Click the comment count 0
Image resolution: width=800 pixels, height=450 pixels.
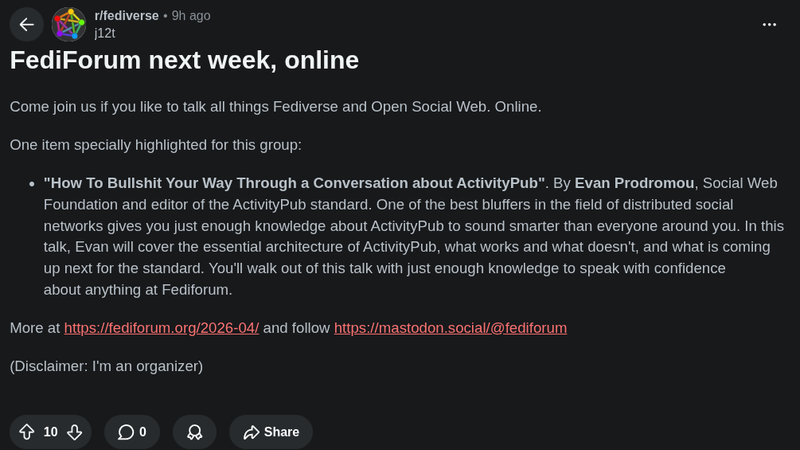coord(143,432)
